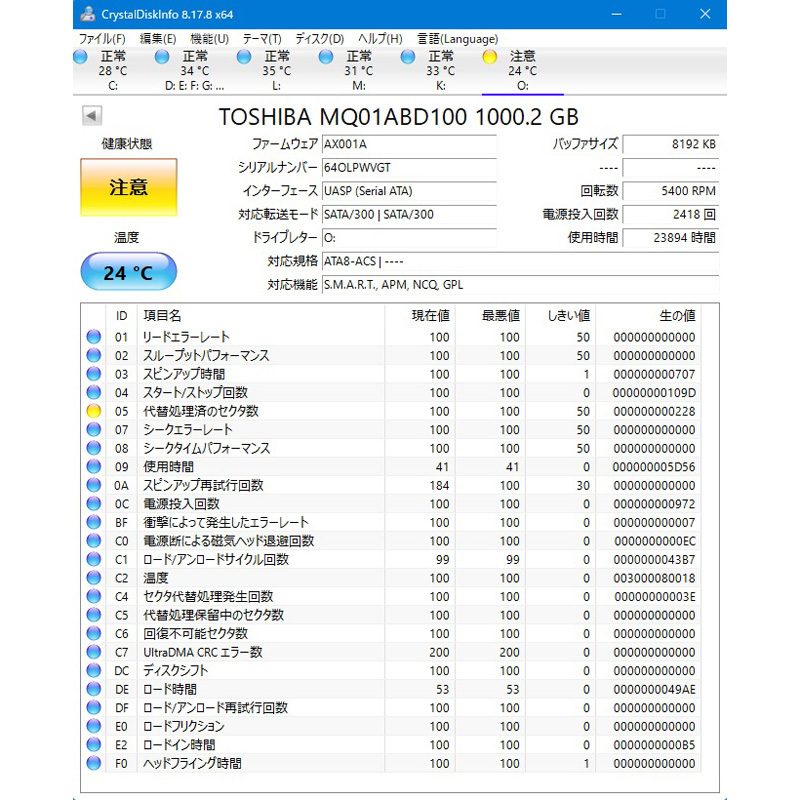
Task: Click the interface field UASP (Serial ATA)
Action: click(x=409, y=191)
